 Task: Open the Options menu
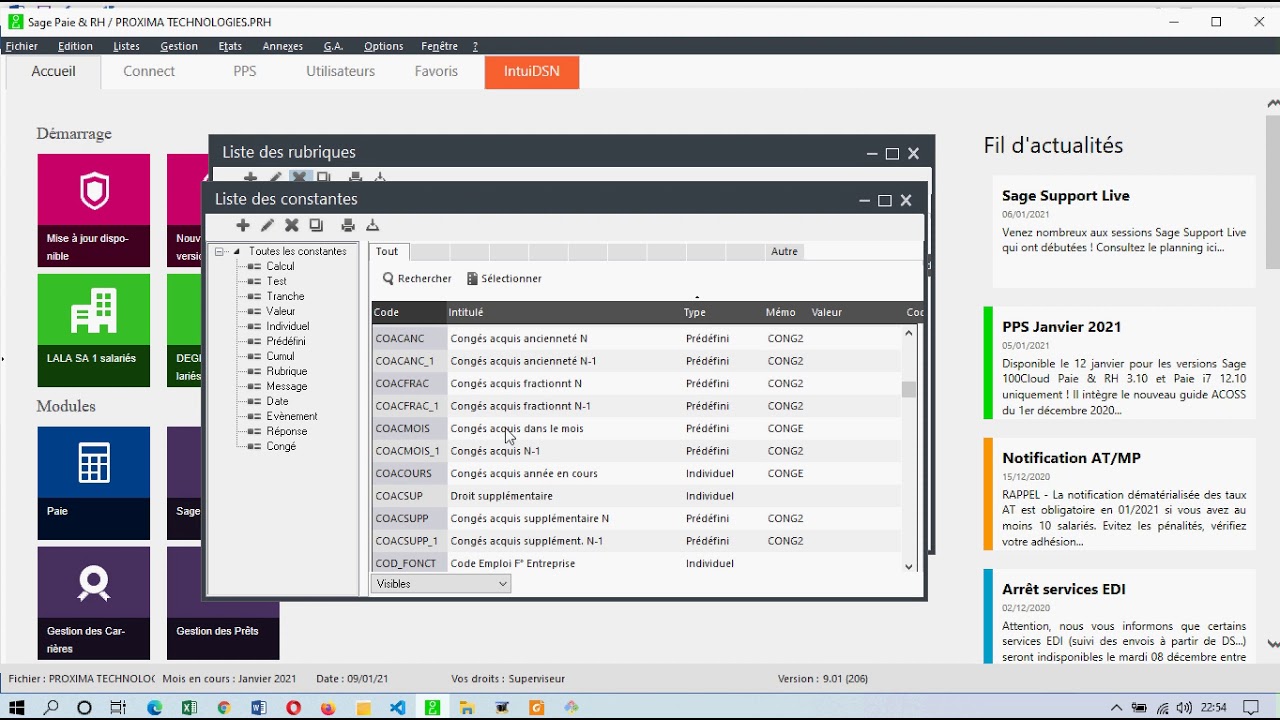click(x=384, y=46)
